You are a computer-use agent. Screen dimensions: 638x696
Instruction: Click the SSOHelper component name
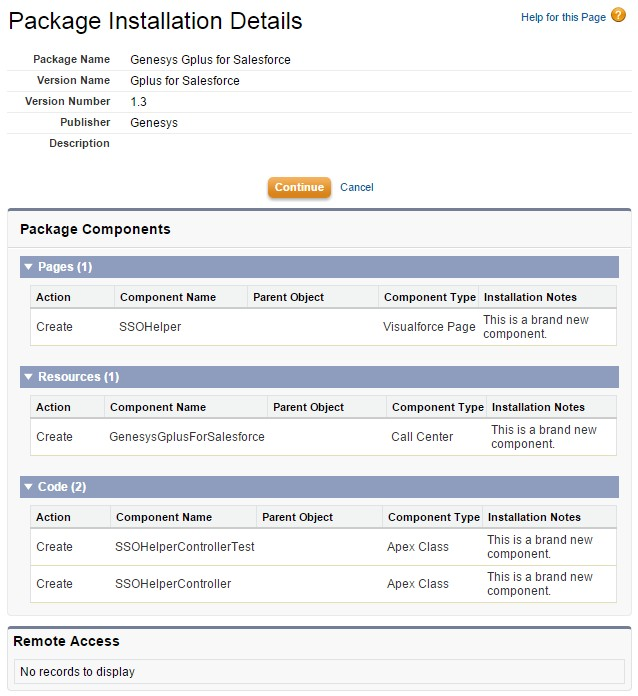coord(150,327)
